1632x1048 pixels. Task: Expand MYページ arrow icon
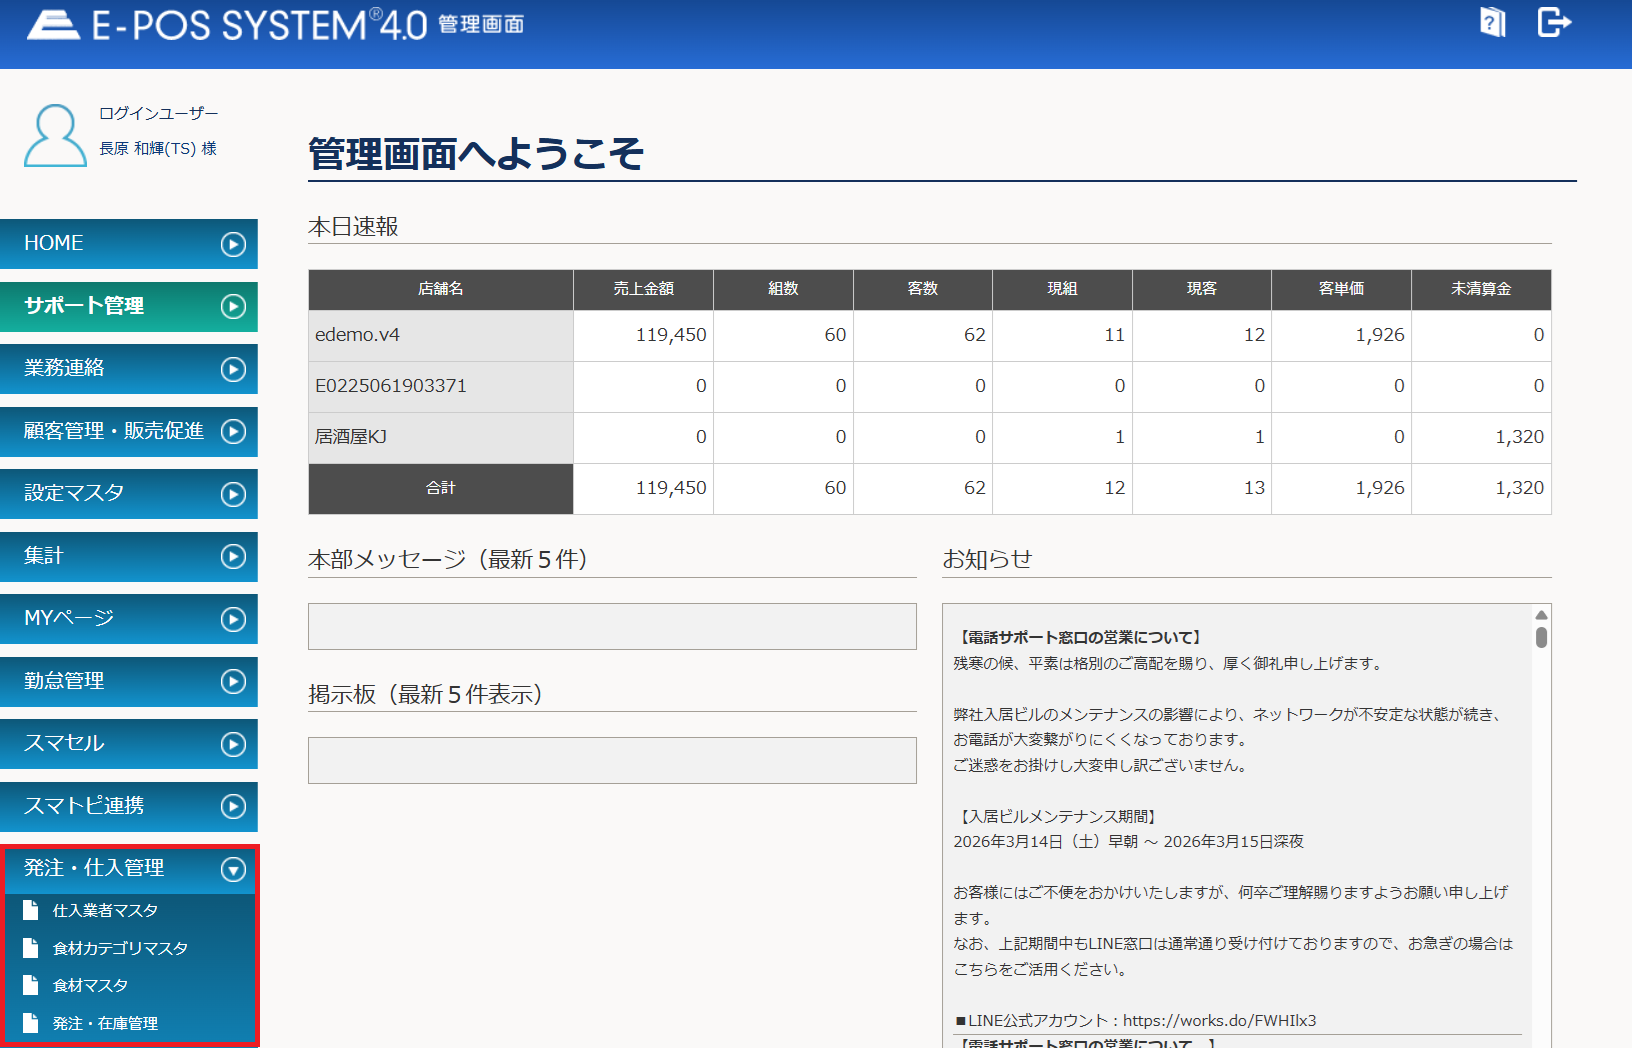click(x=233, y=619)
